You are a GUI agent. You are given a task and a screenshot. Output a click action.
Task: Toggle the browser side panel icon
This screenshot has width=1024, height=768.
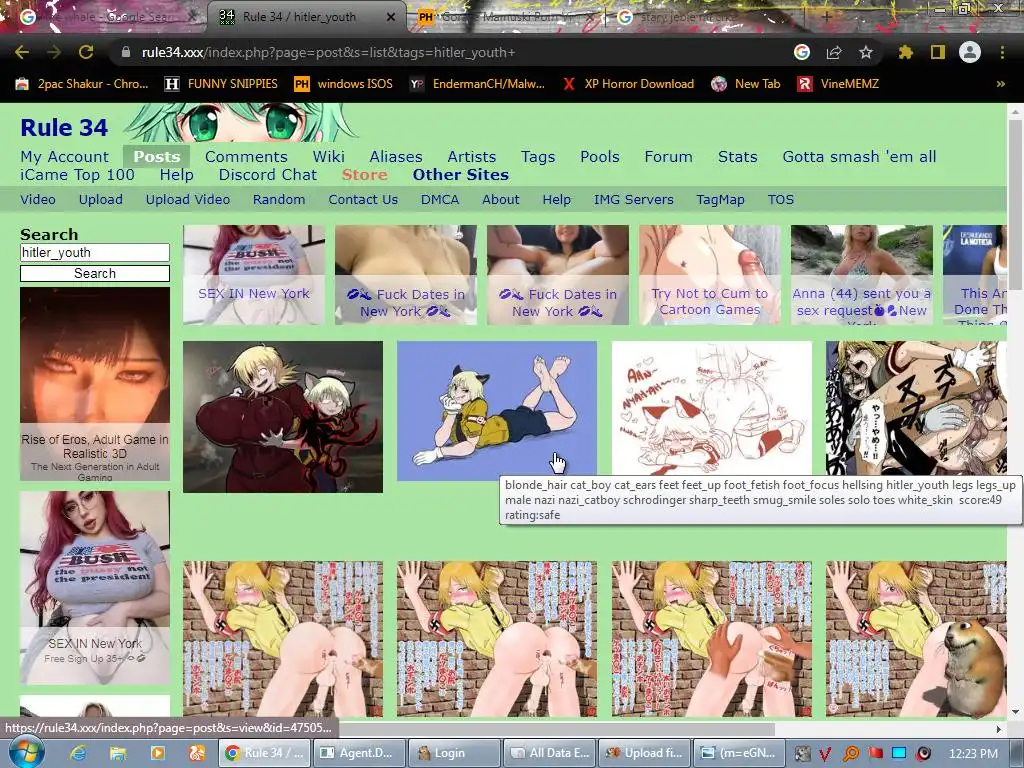[x=938, y=52]
